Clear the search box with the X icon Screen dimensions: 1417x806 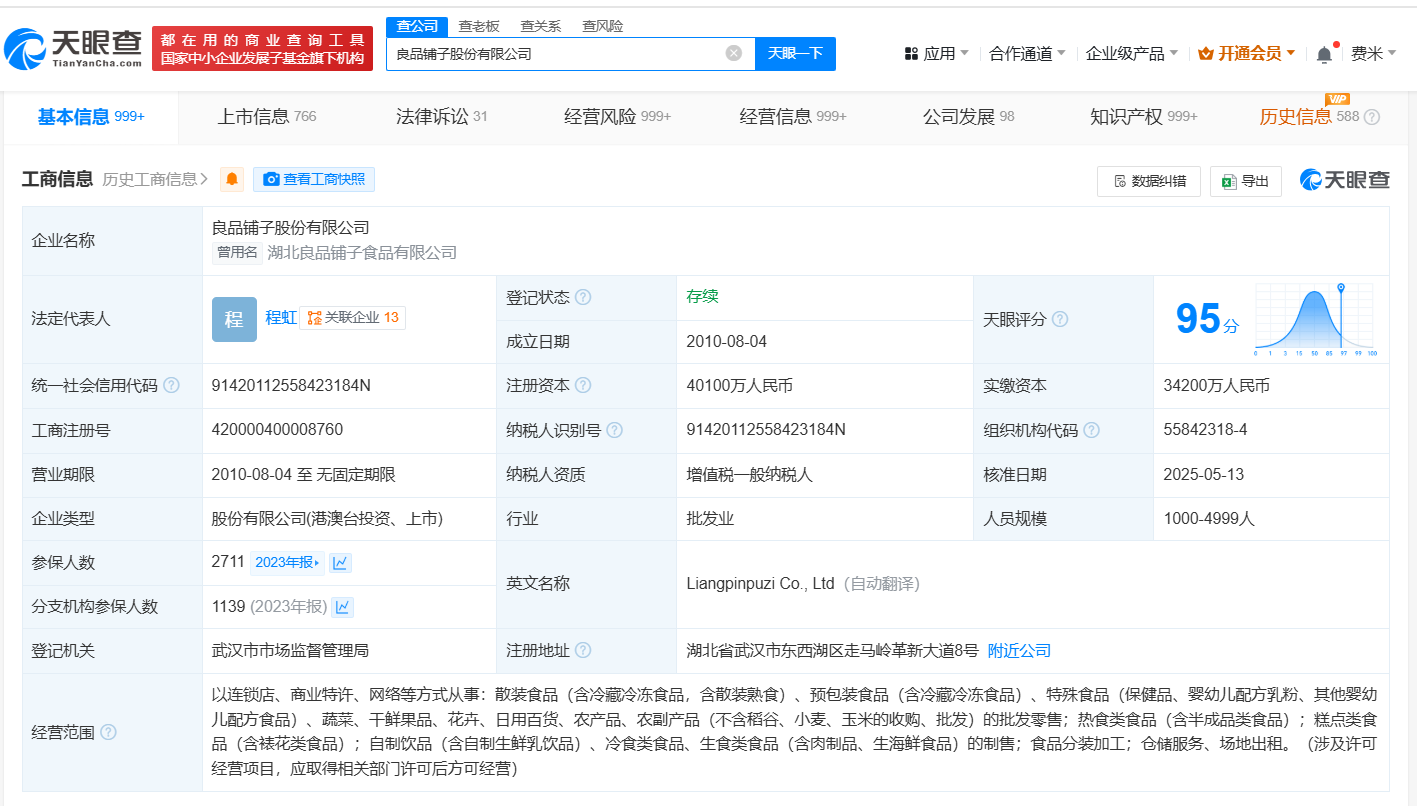[x=734, y=54]
